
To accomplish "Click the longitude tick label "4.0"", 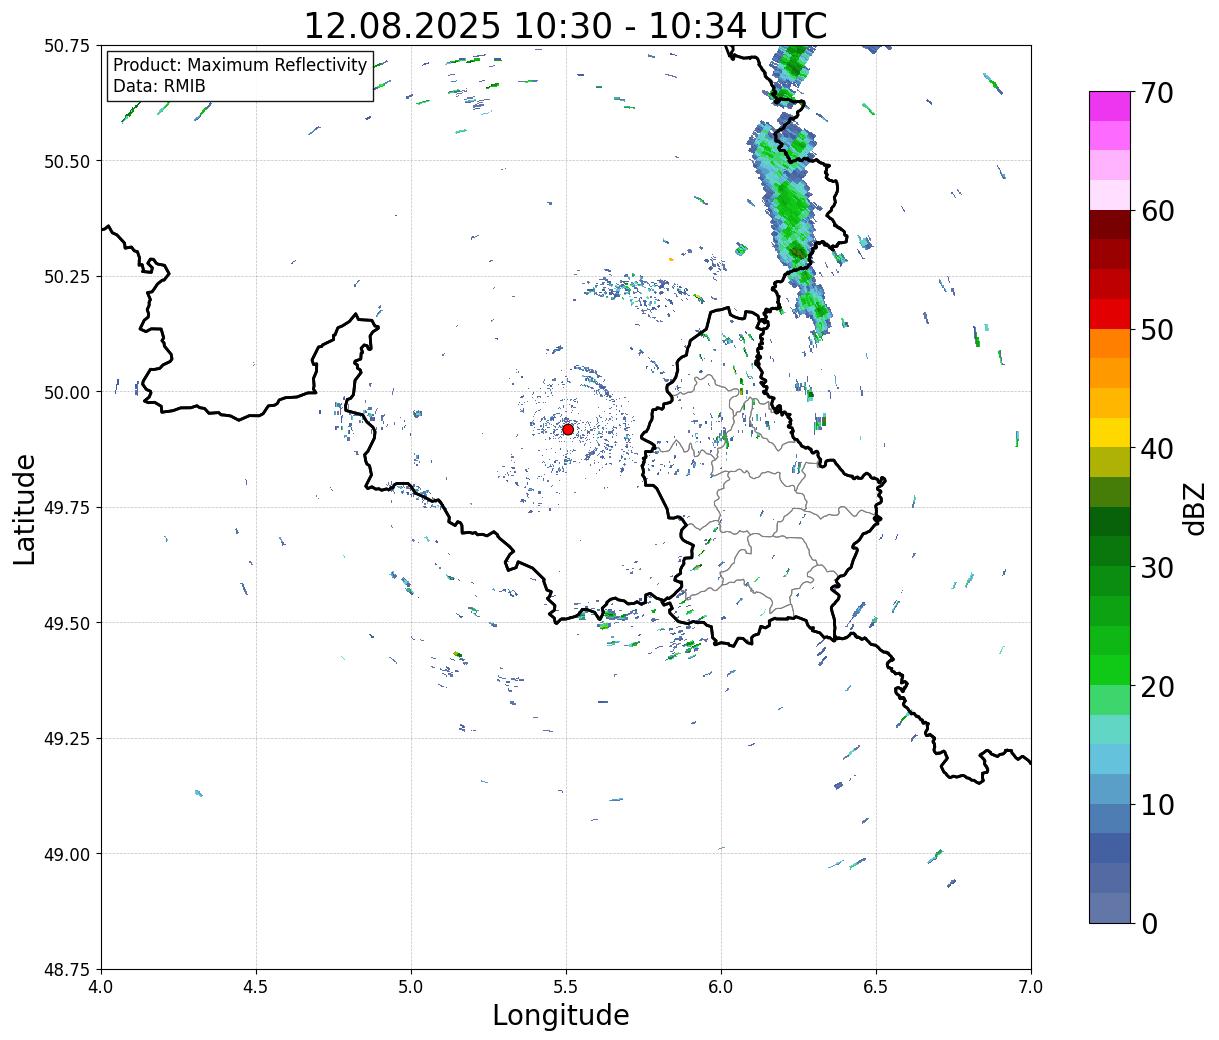I will tap(101, 987).
